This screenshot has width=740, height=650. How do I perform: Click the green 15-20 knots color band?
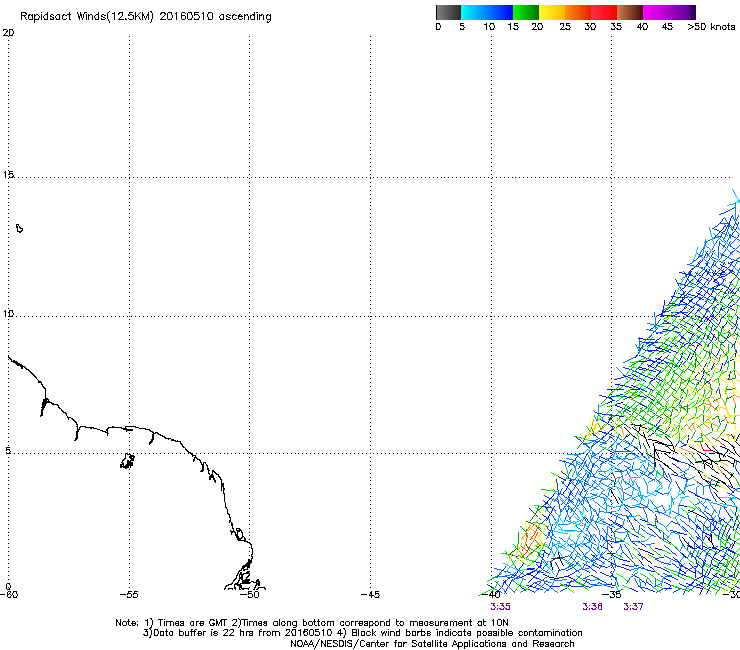pyautogui.click(x=526, y=12)
